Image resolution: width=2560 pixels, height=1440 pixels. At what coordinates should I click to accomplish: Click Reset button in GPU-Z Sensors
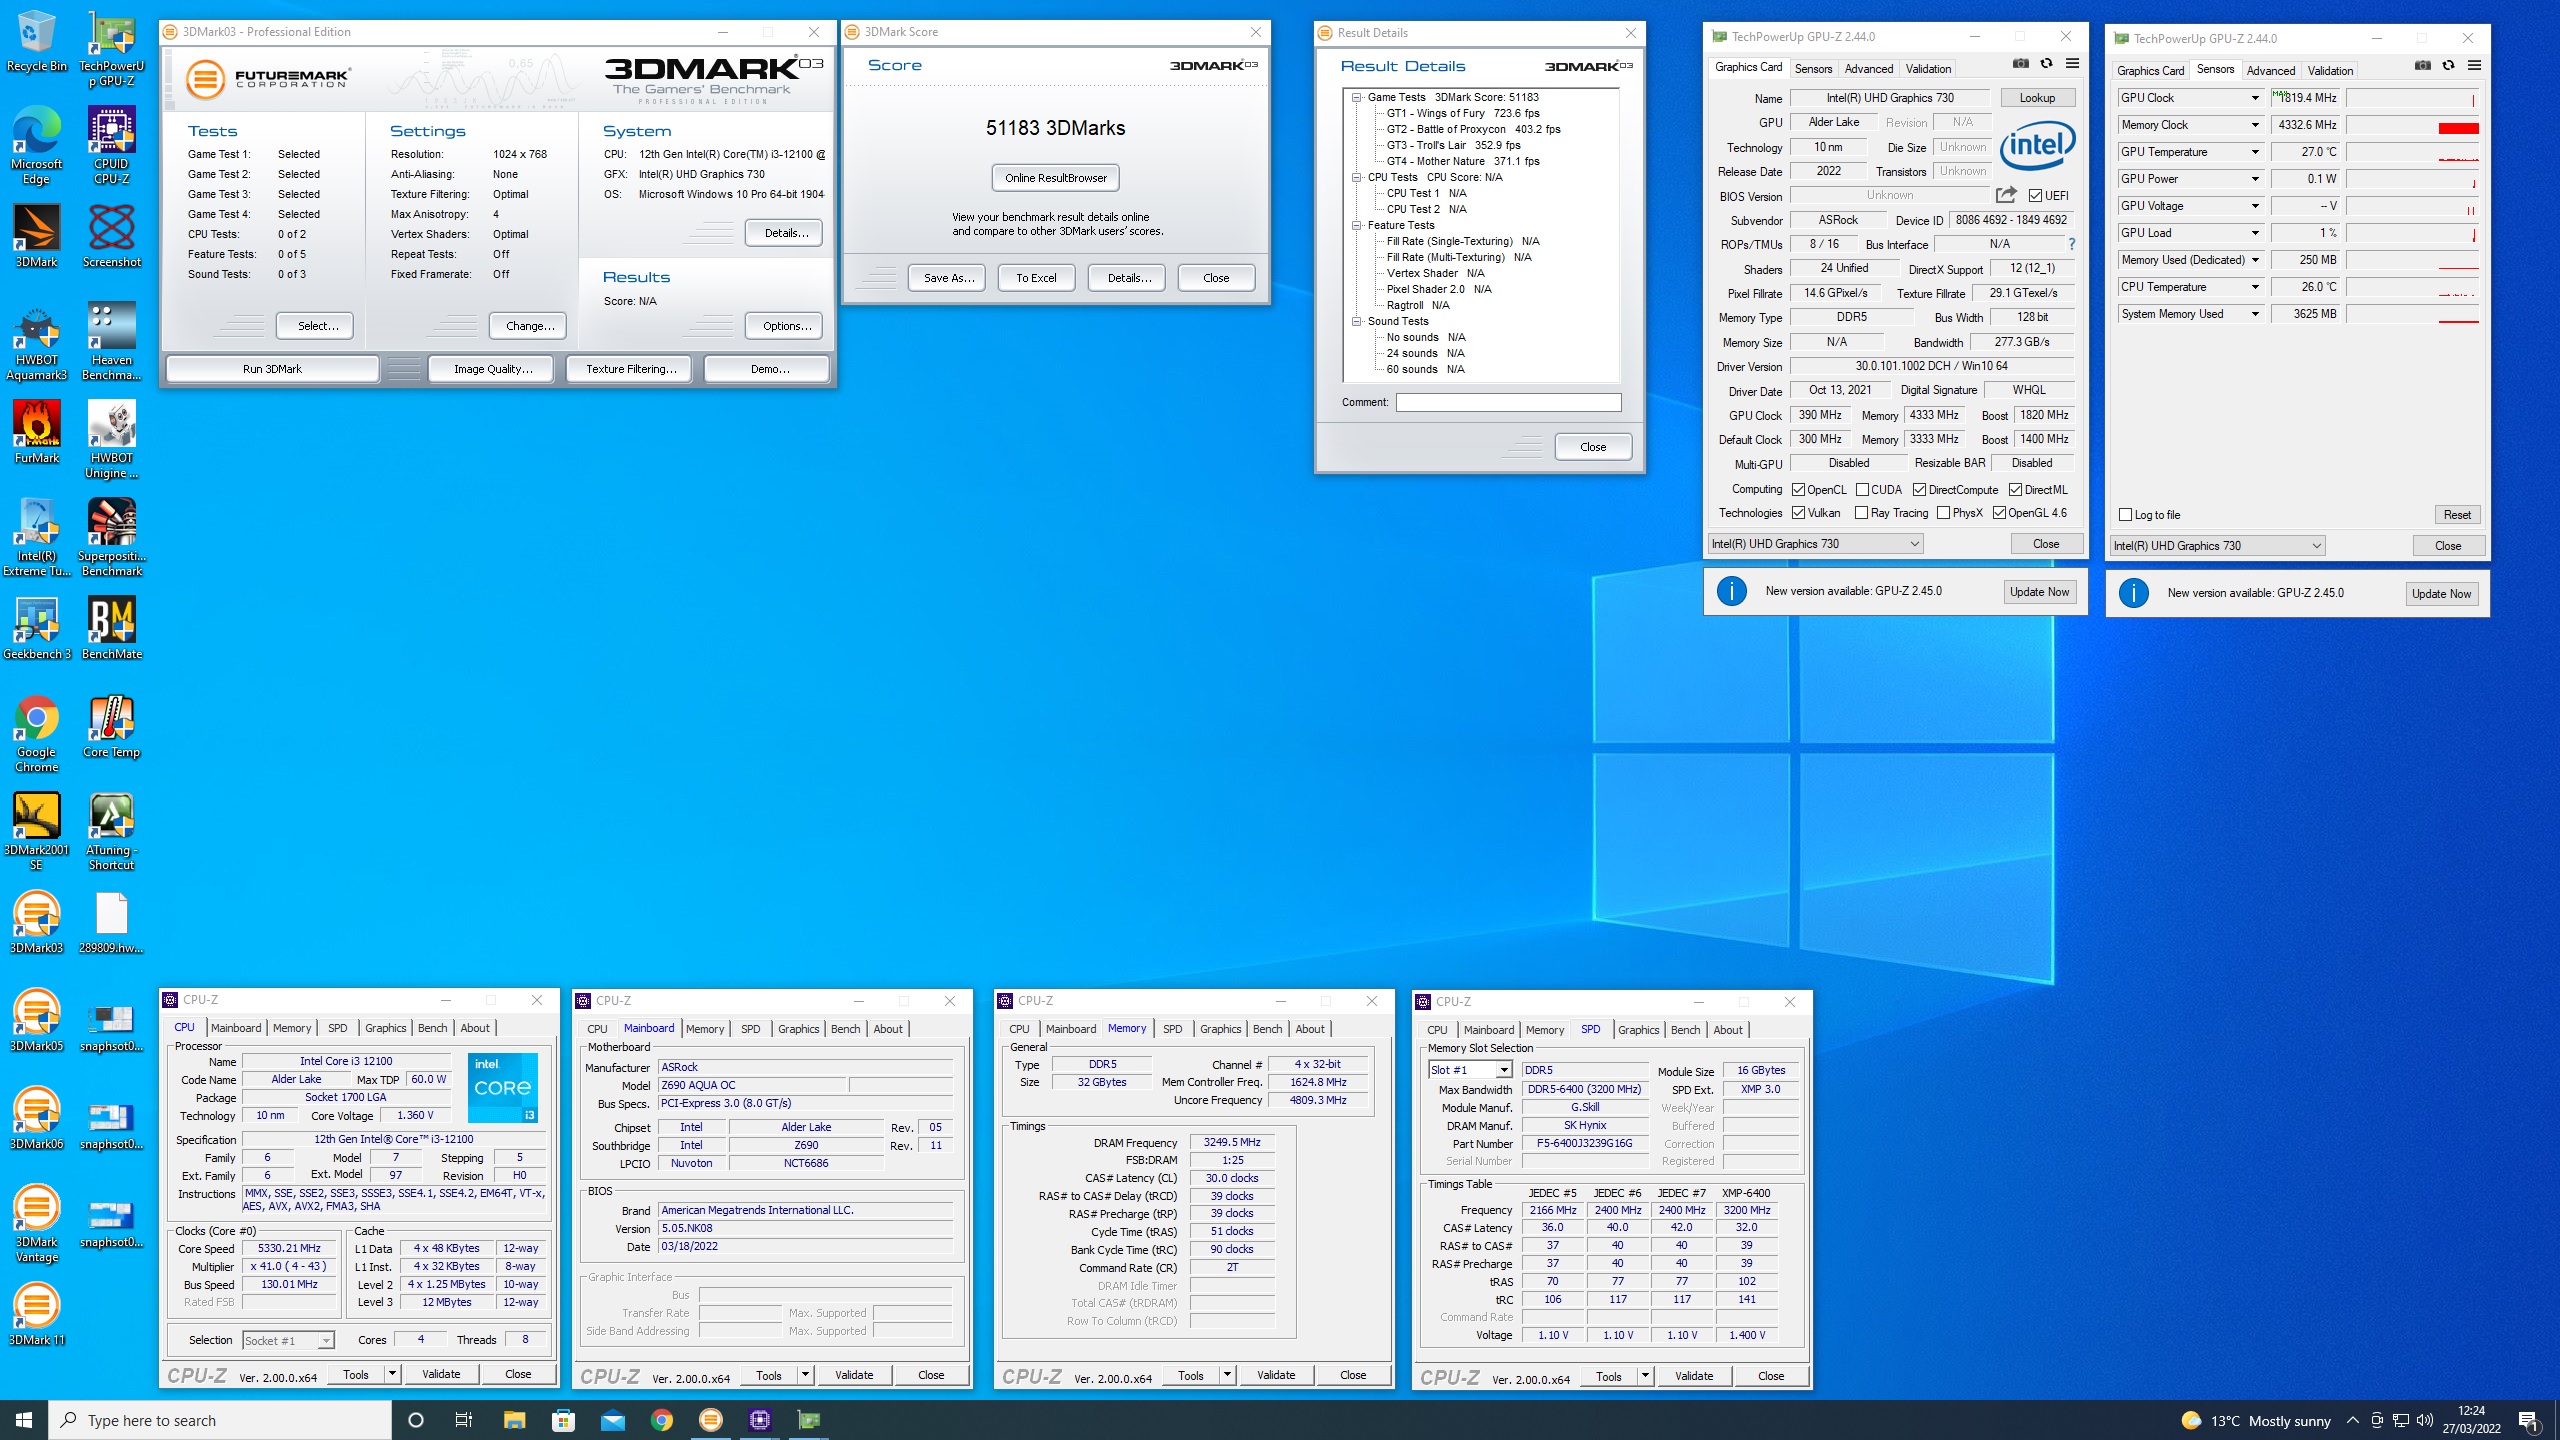2457,515
